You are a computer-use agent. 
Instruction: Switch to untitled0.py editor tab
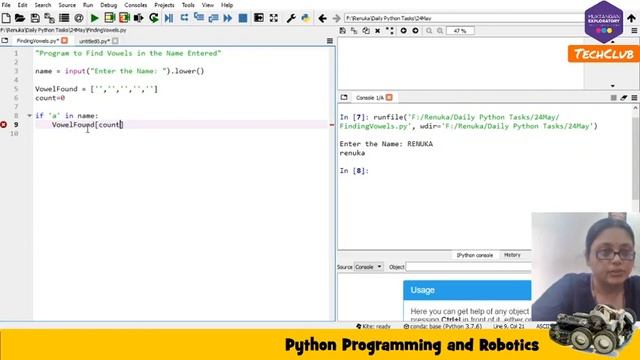click(94, 41)
